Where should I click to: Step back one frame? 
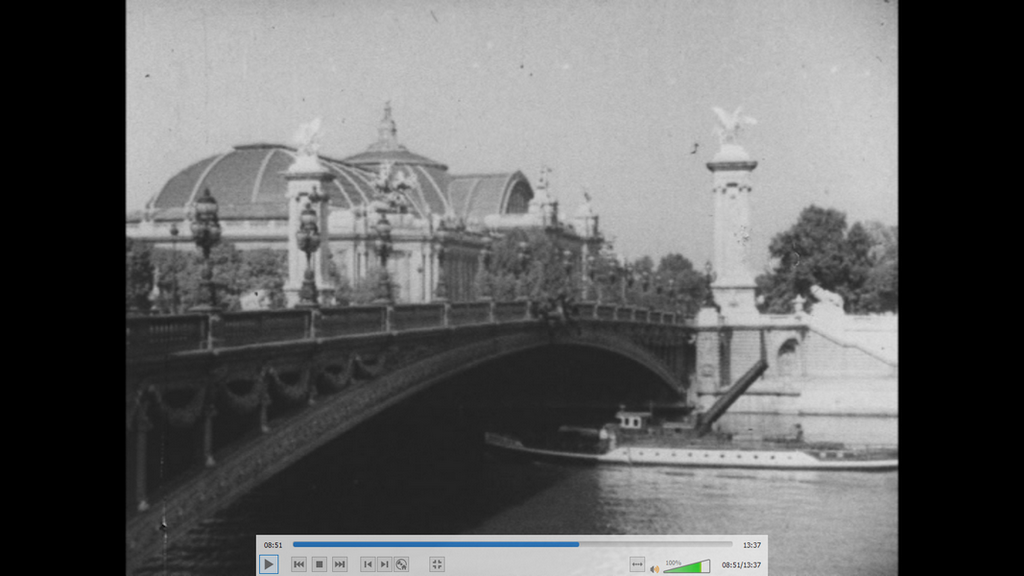point(368,564)
